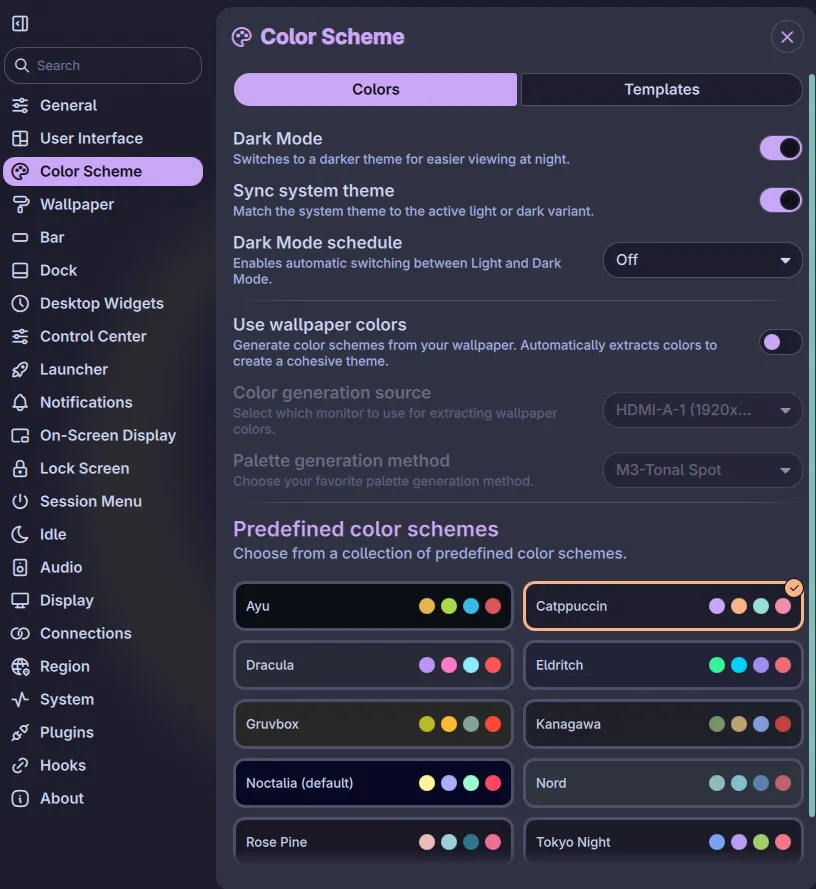Switch to the Colors tab
The height and width of the screenshot is (889, 816).
pyautogui.click(x=375, y=90)
